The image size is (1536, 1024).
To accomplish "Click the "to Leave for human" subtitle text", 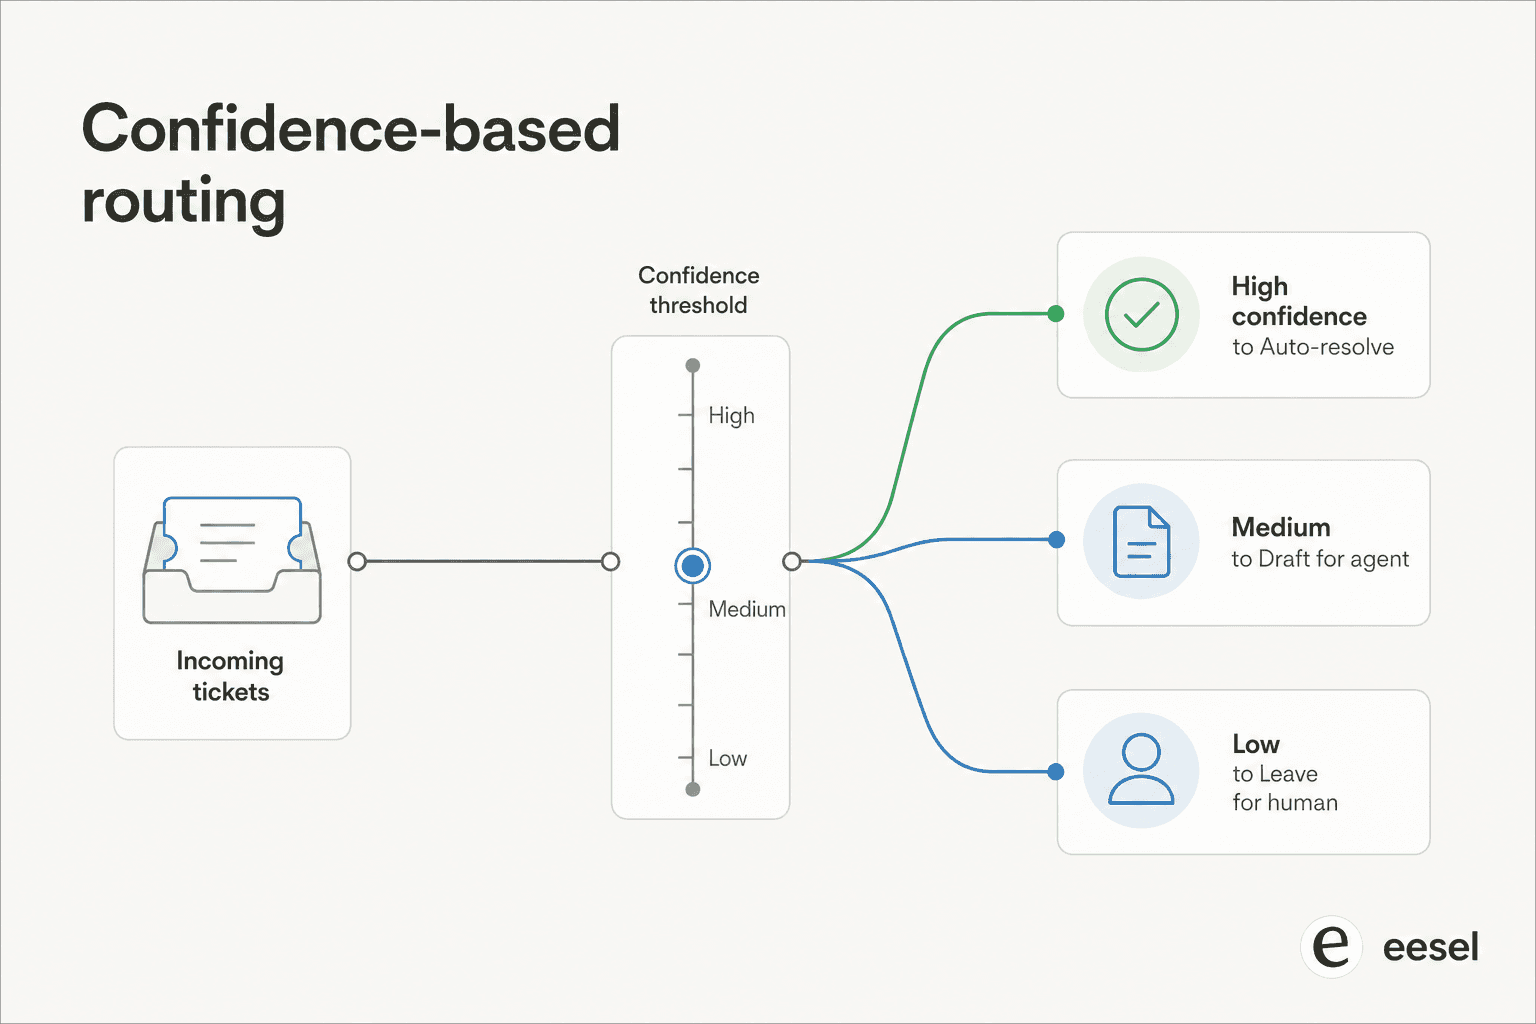I will tap(1285, 788).
